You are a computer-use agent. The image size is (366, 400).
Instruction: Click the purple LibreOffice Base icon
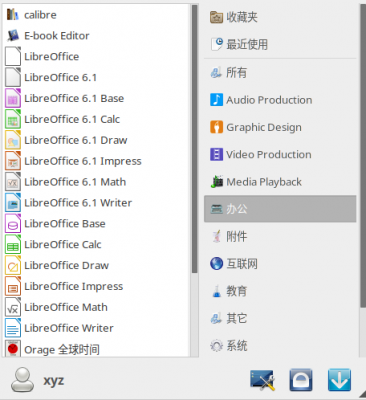(13, 224)
